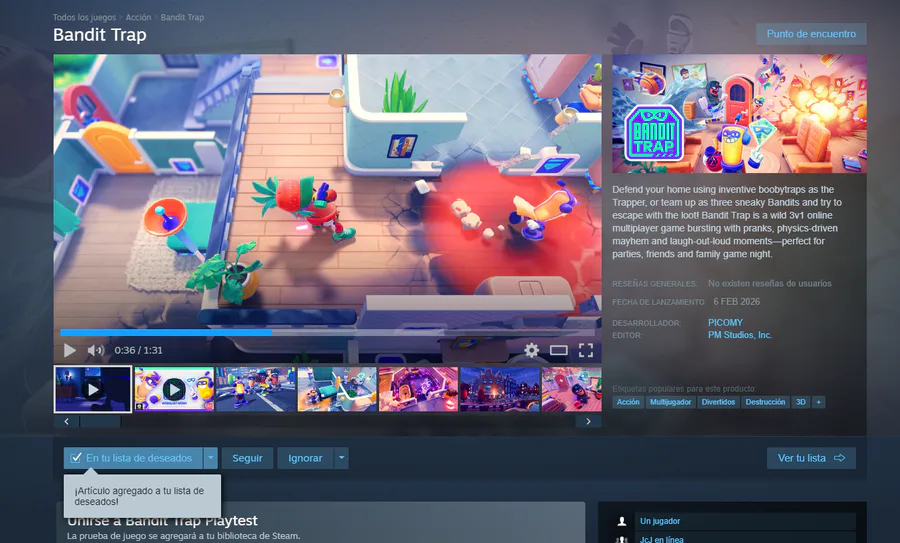Open the Bandit Trap header capsule image
Viewport: 900px width, 543px height.
pyautogui.click(x=739, y=114)
